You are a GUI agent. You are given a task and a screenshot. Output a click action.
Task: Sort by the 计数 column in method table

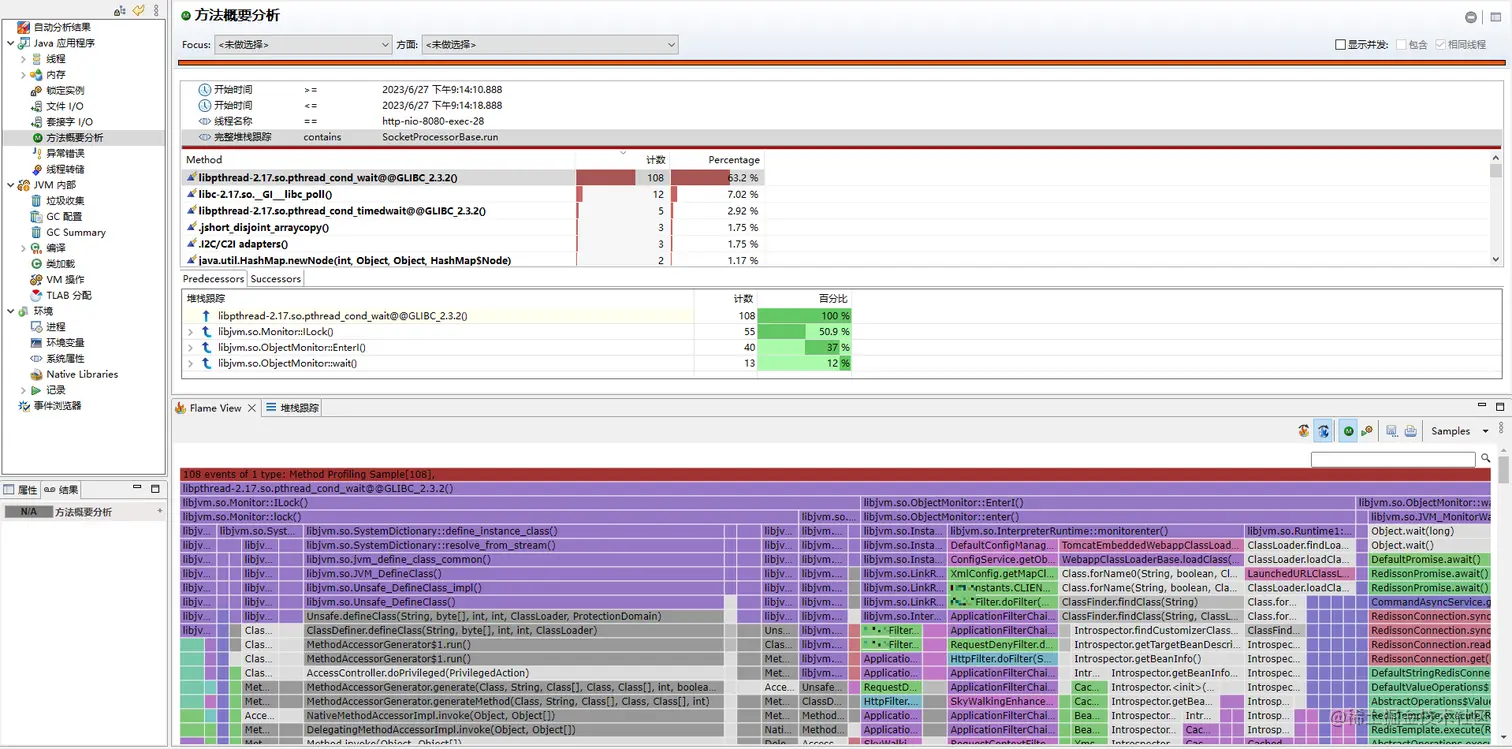623,160
